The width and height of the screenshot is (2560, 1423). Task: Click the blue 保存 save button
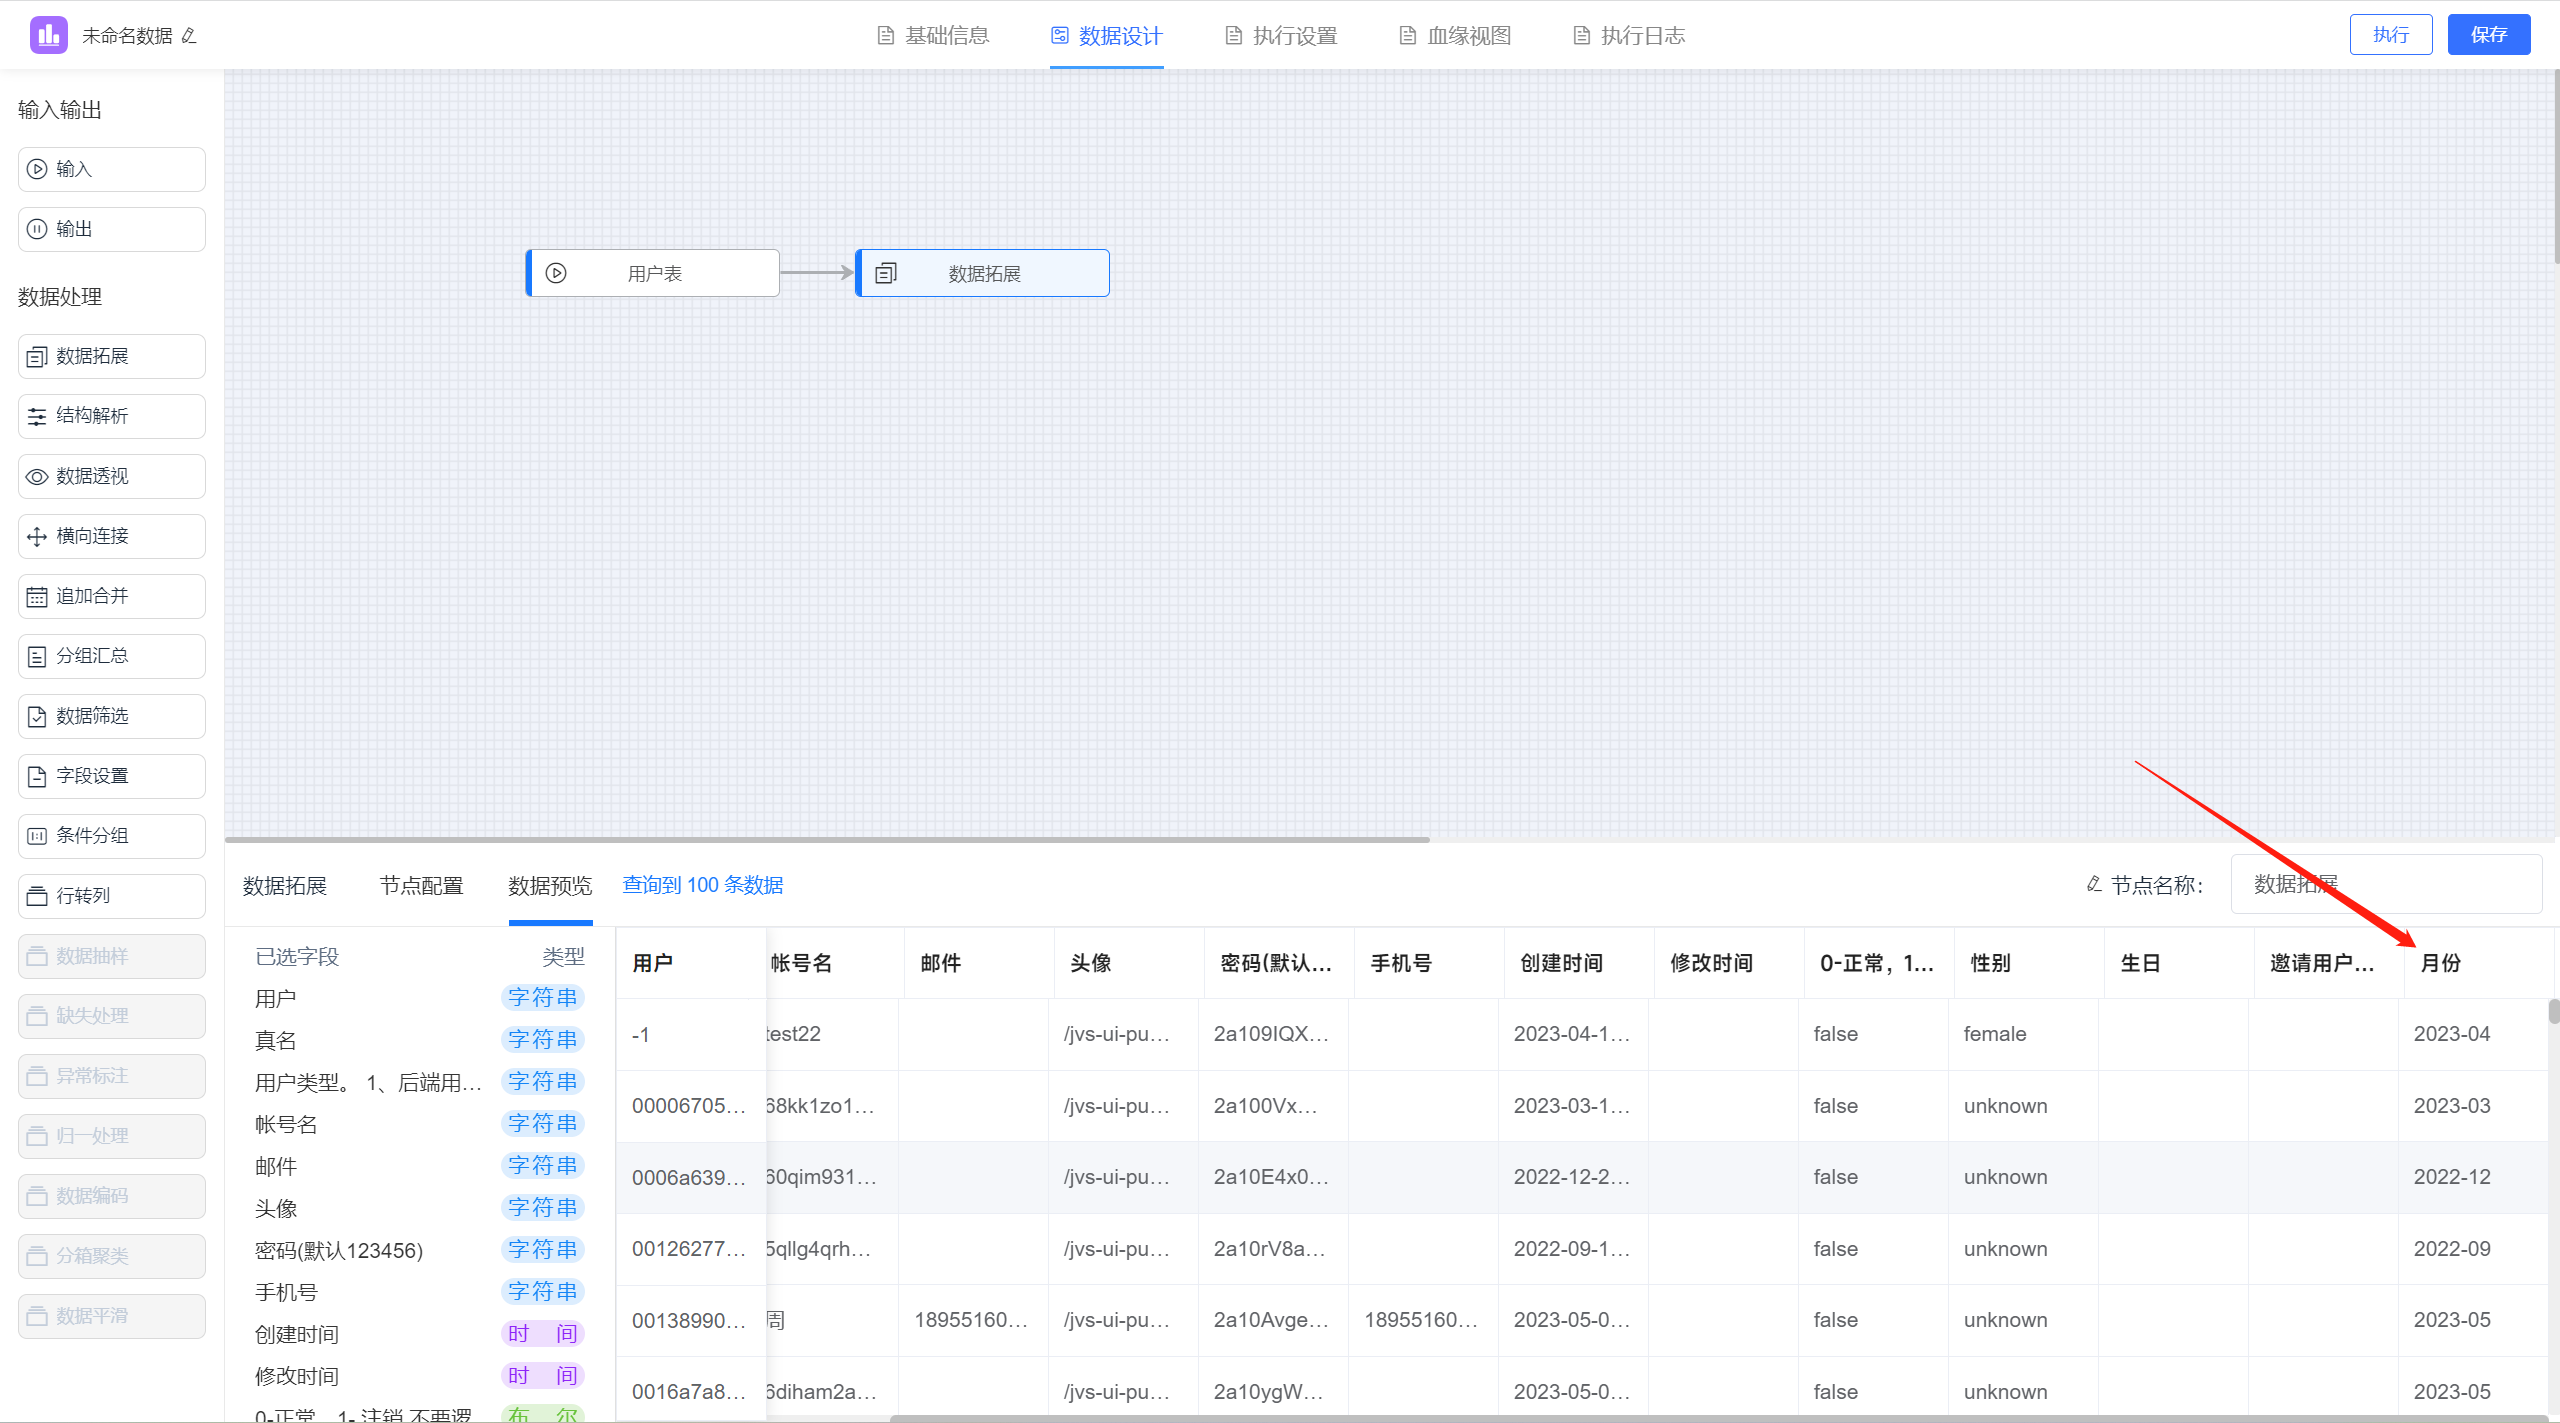tap(2489, 34)
